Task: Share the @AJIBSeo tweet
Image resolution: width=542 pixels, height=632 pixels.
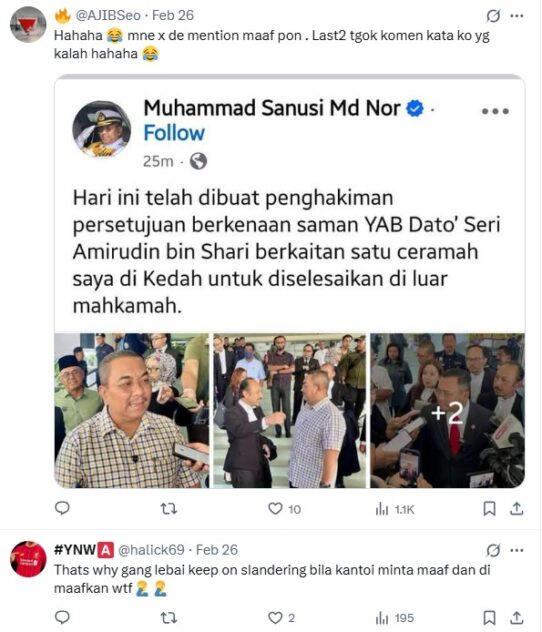Action: point(517,509)
